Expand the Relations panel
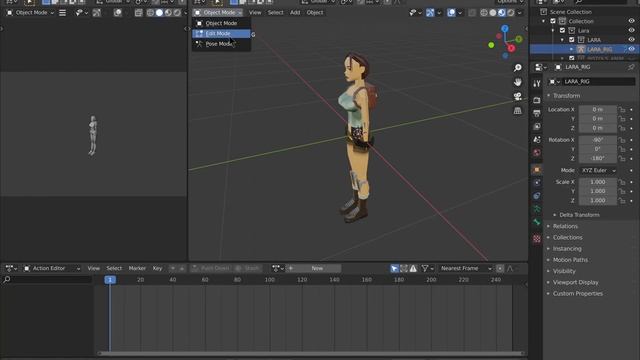 565,226
